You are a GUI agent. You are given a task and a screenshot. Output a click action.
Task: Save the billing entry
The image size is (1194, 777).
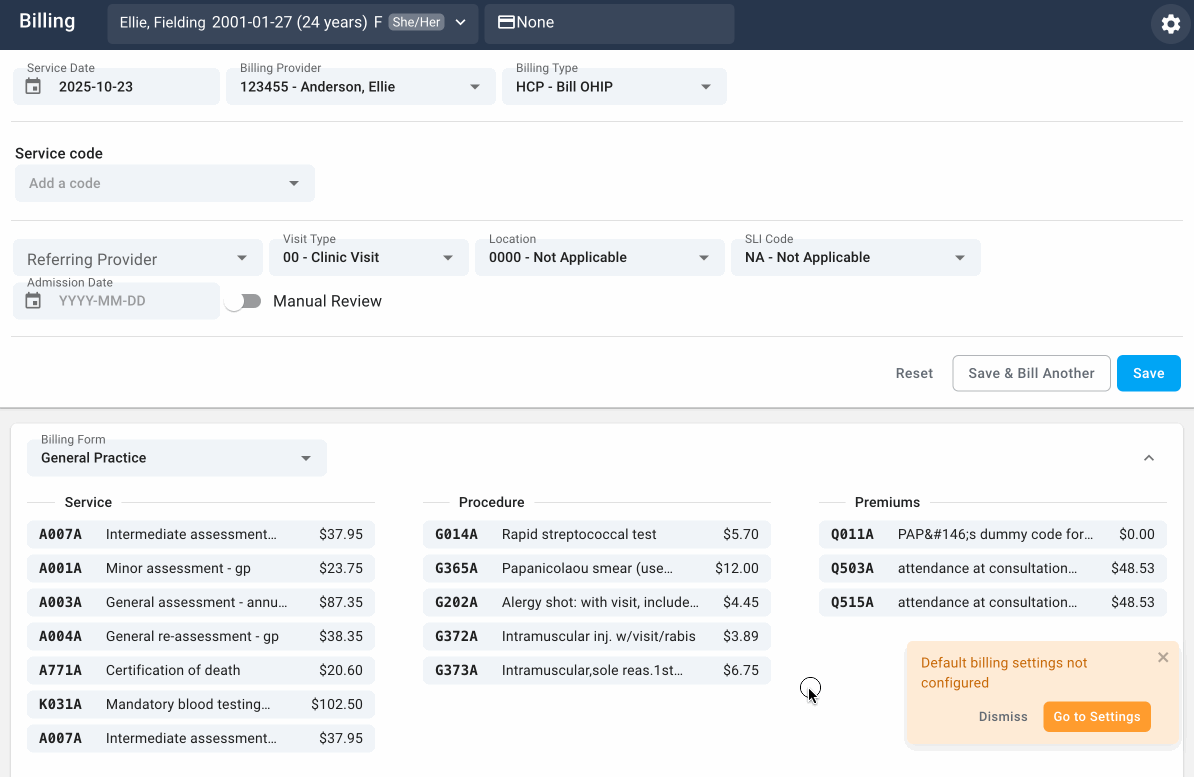[1148, 373]
